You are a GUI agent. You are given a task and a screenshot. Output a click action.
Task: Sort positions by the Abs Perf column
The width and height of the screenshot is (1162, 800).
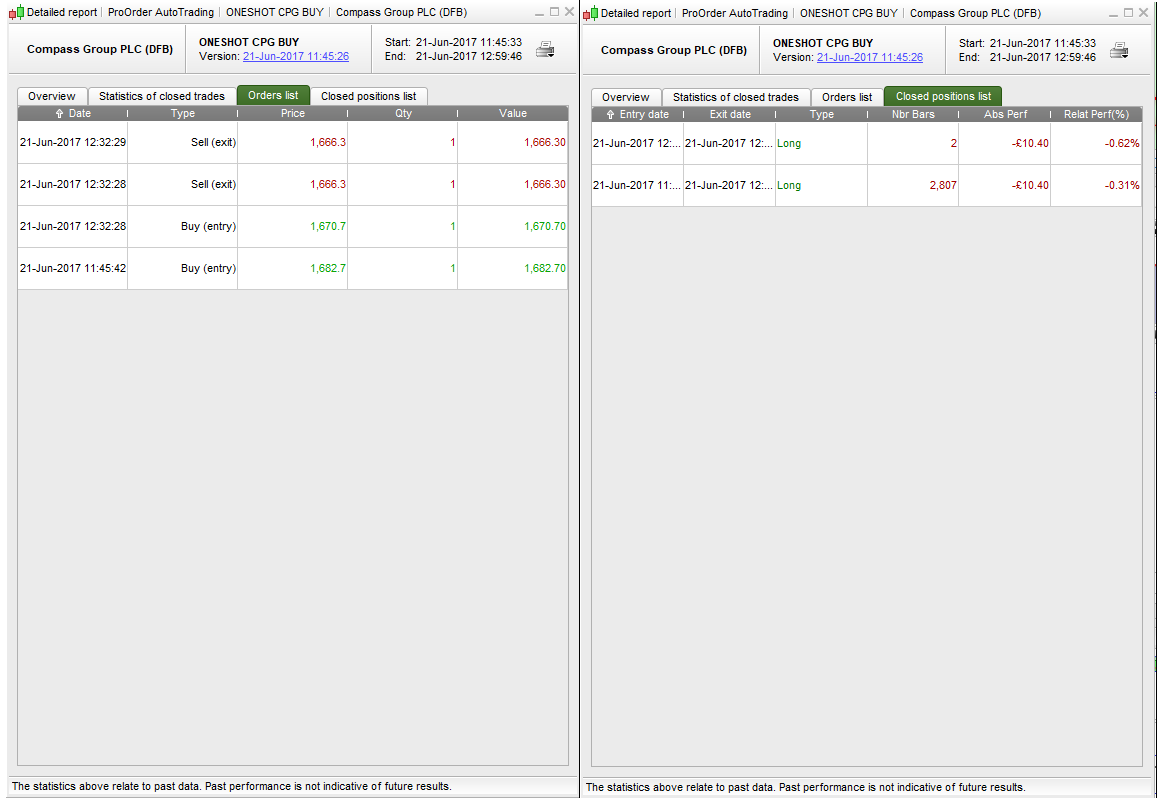(1005, 114)
